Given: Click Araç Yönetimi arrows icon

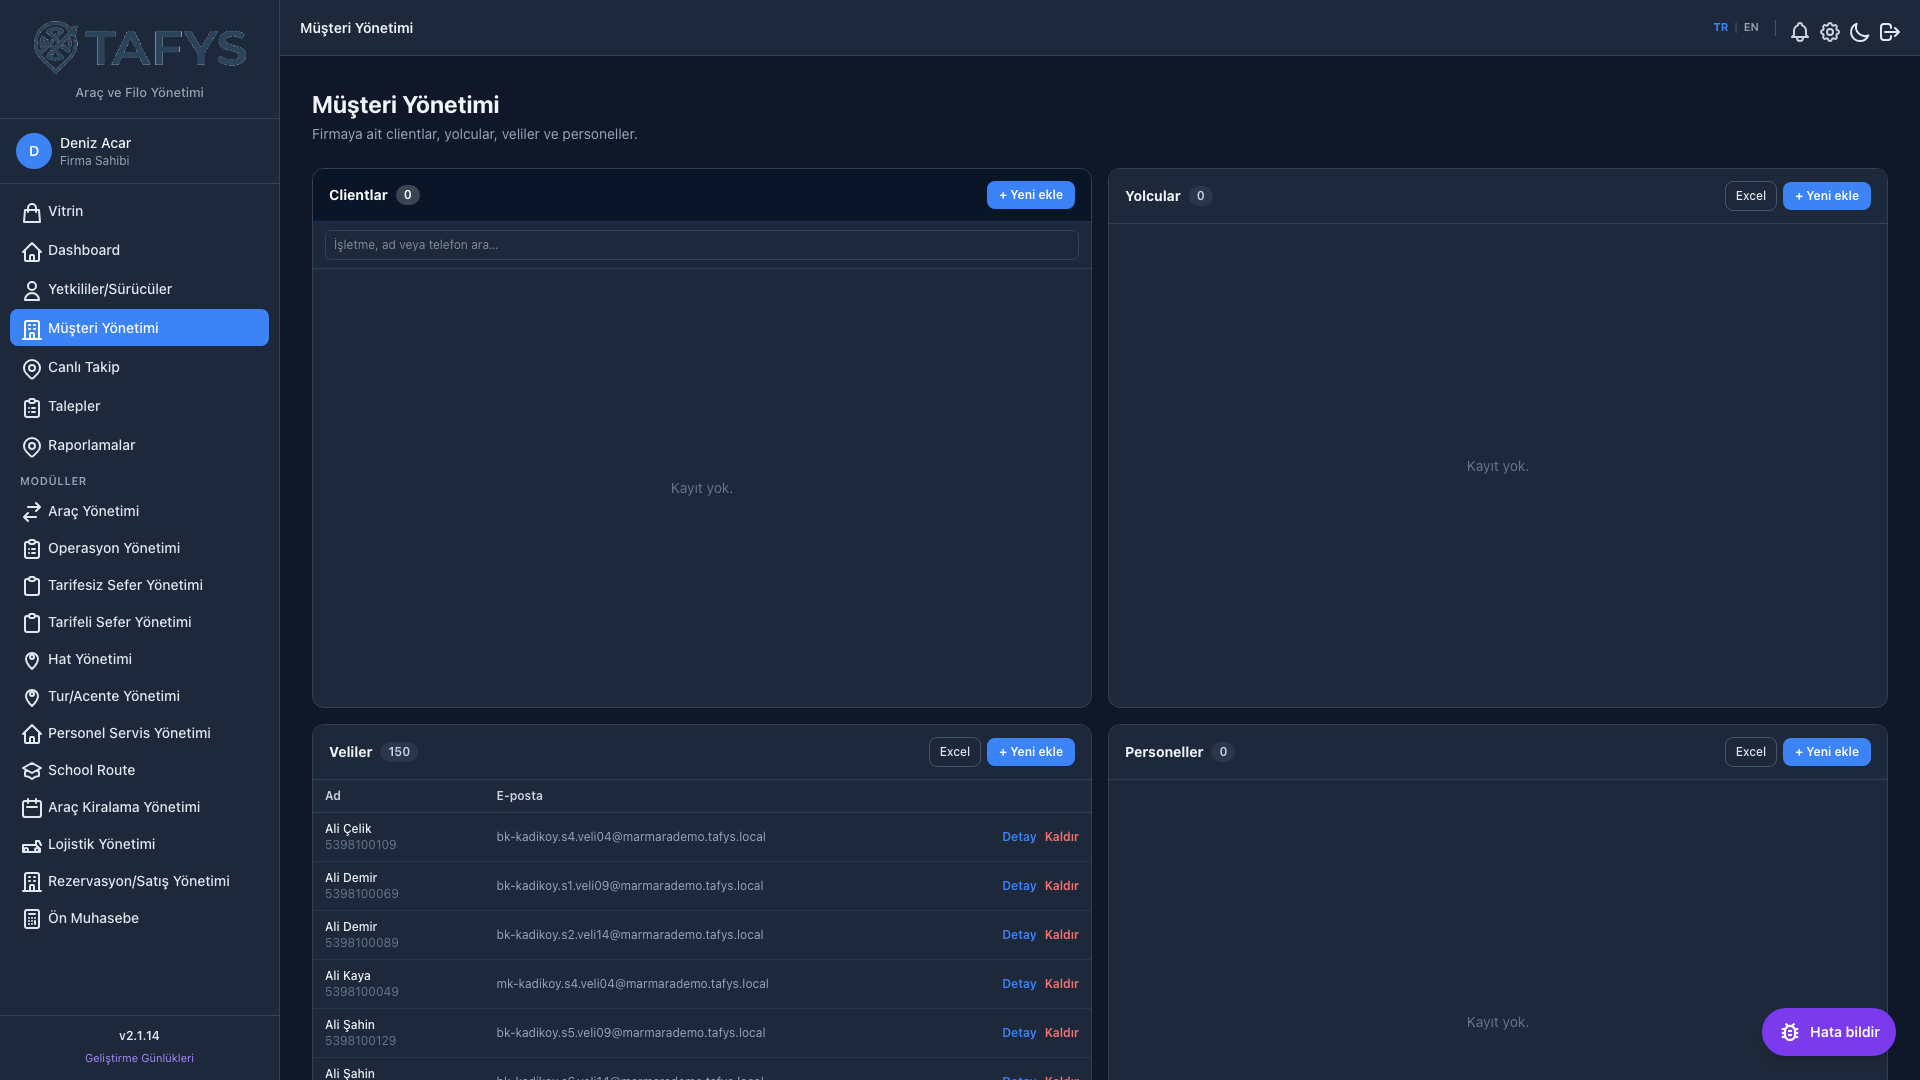Looking at the screenshot, I should tap(32, 512).
